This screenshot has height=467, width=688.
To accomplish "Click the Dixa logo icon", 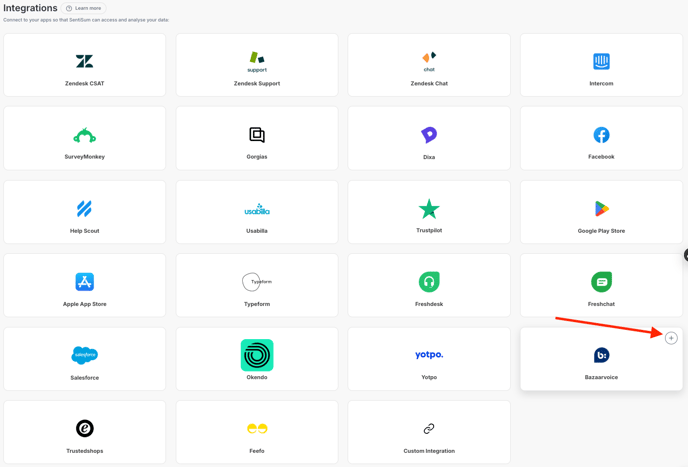I will pos(429,135).
